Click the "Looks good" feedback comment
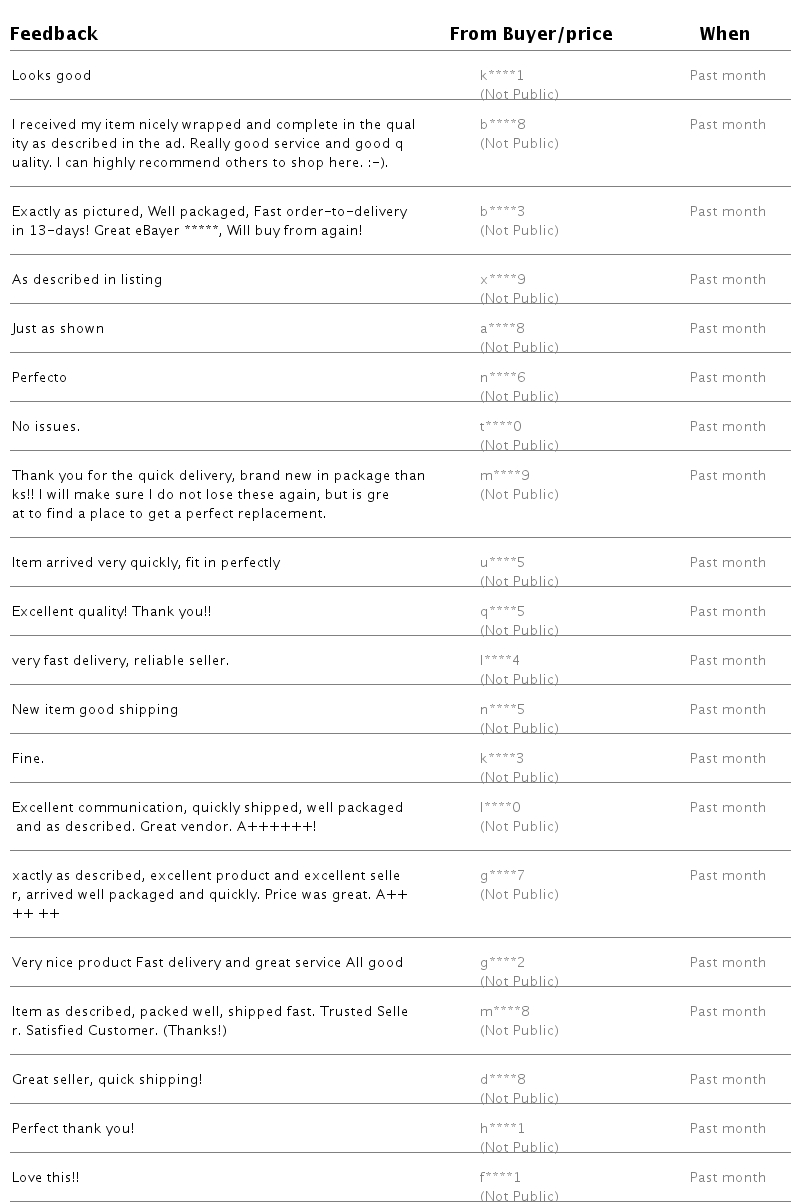Image resolution: width=800 pixels, height=1202 pixels. (x=51, y=75)
